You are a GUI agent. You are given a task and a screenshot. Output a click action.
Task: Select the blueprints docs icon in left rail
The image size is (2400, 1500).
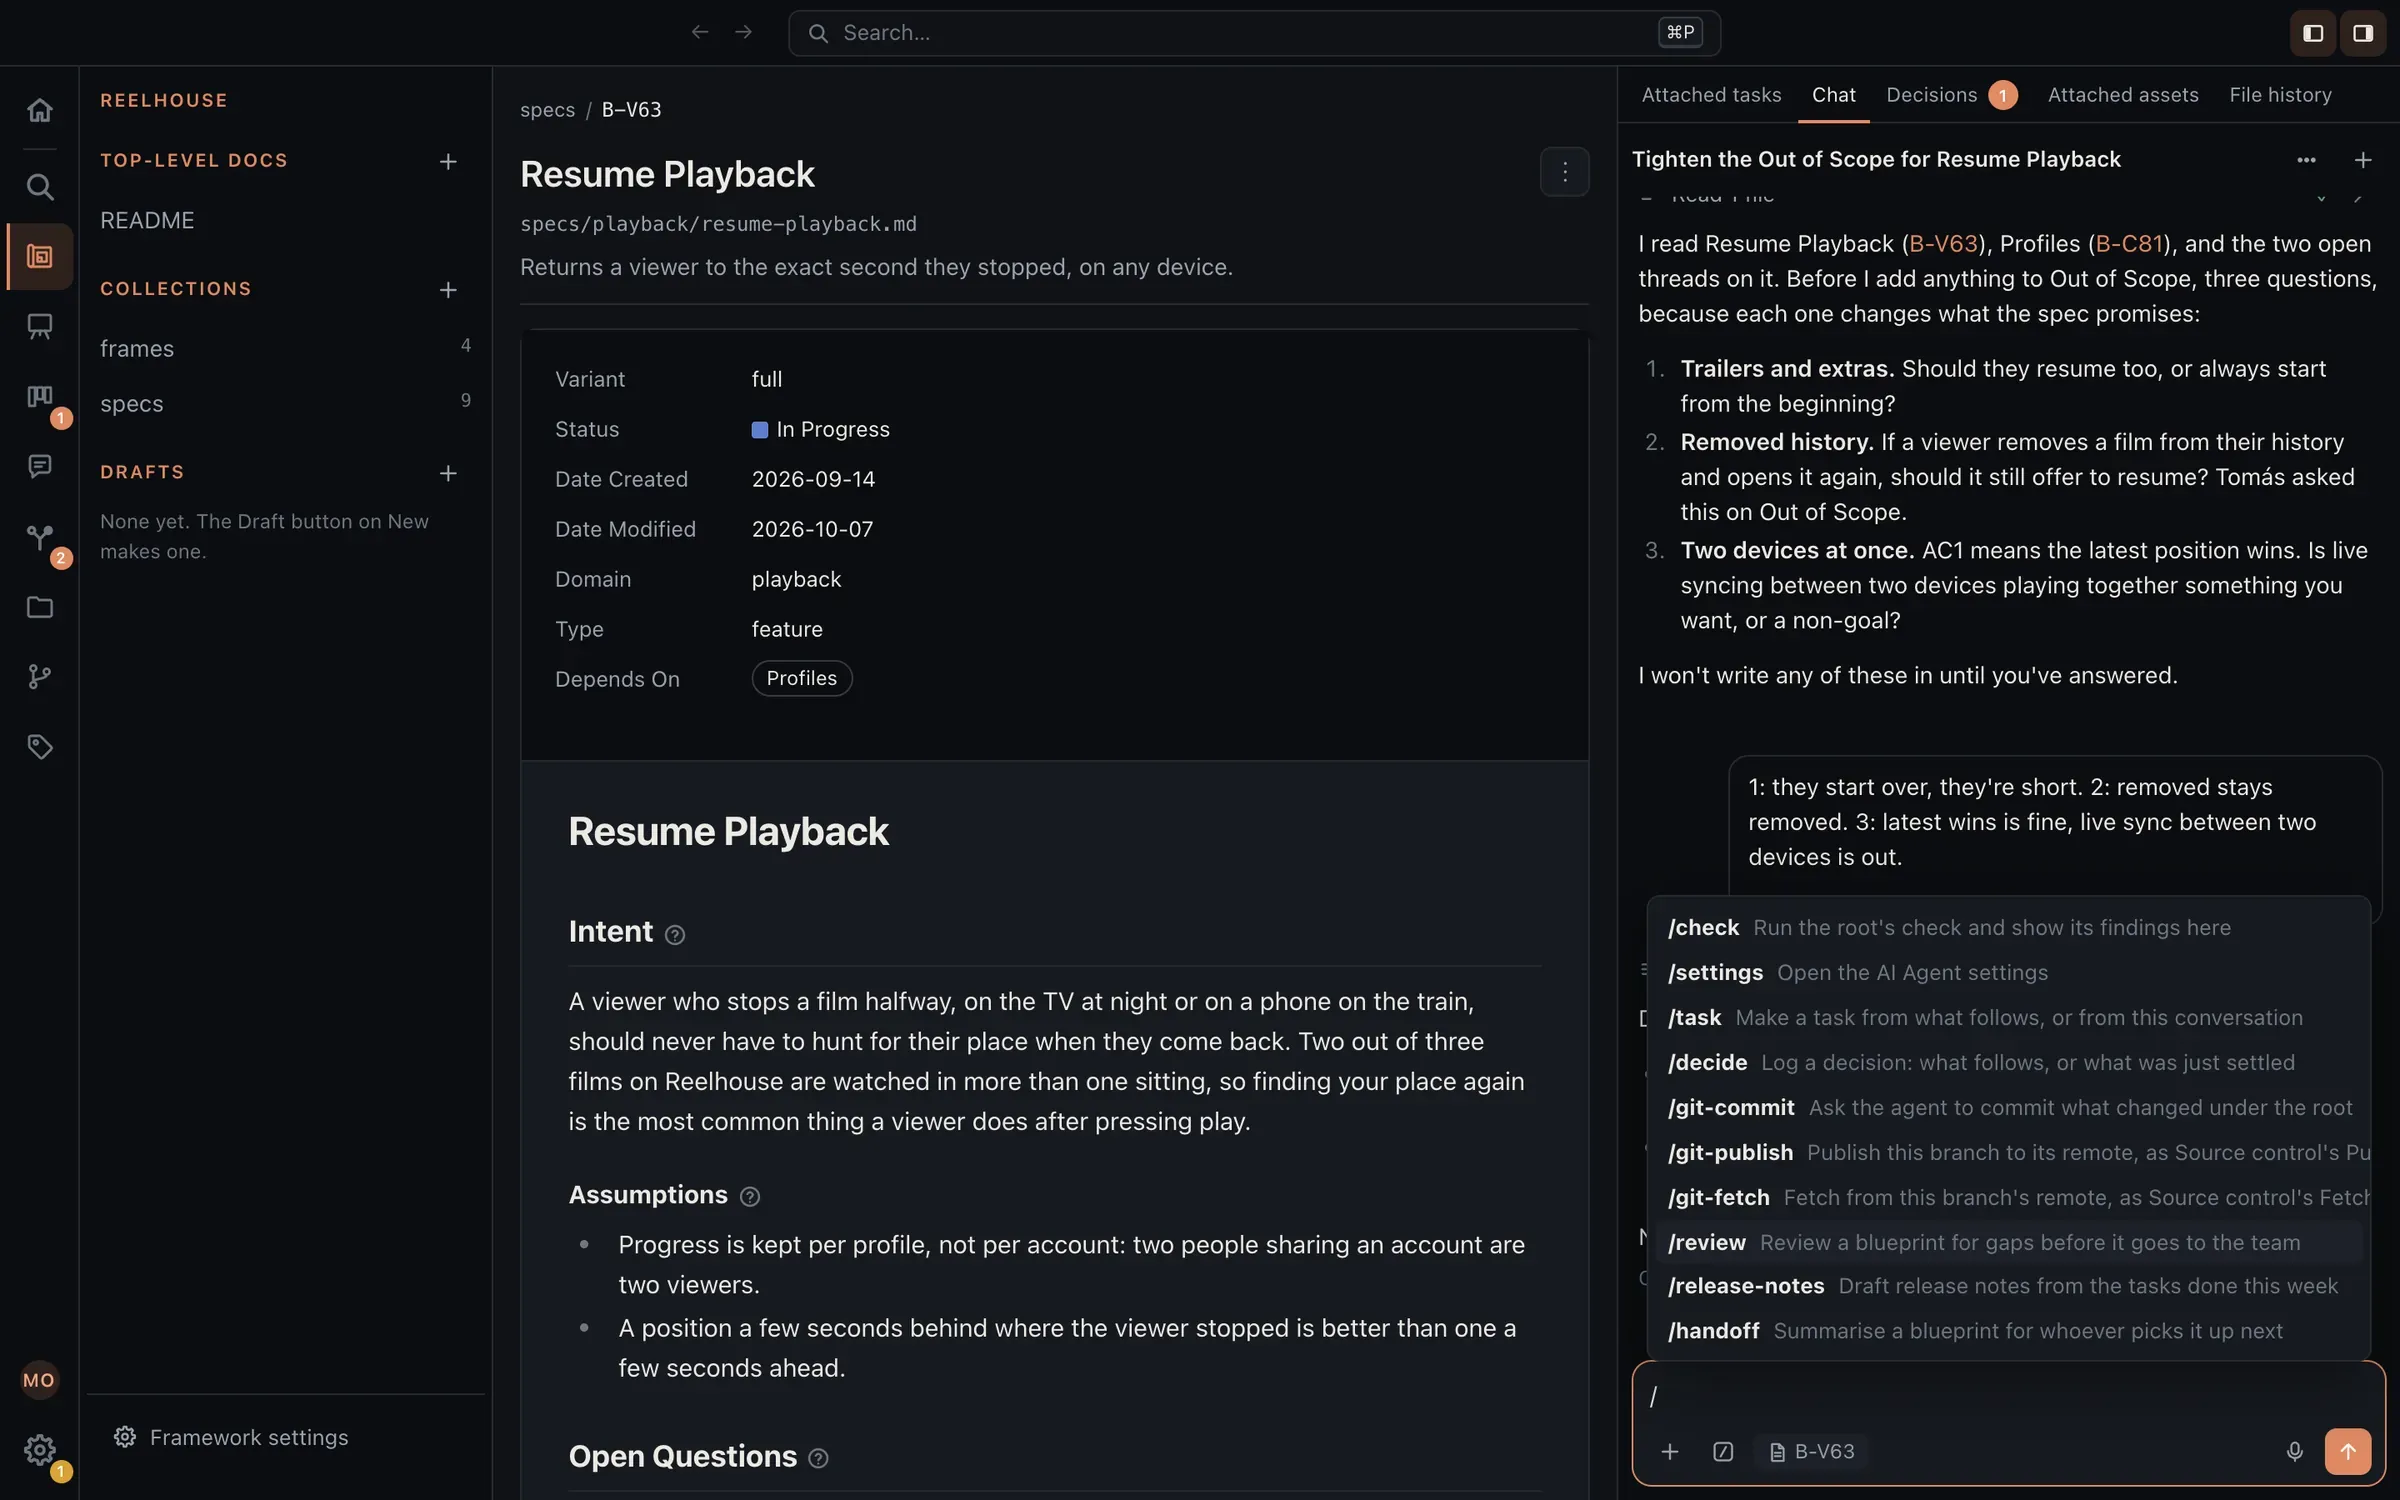[x=39, y=257]
